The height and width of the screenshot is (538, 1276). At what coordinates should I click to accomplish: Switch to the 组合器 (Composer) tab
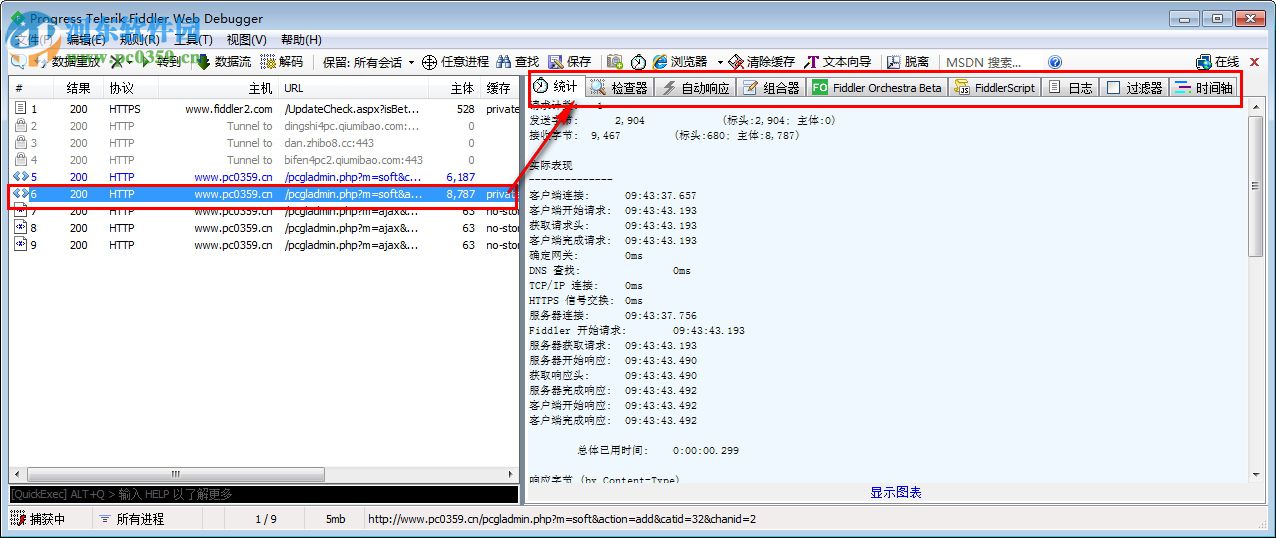click(771, 87)
